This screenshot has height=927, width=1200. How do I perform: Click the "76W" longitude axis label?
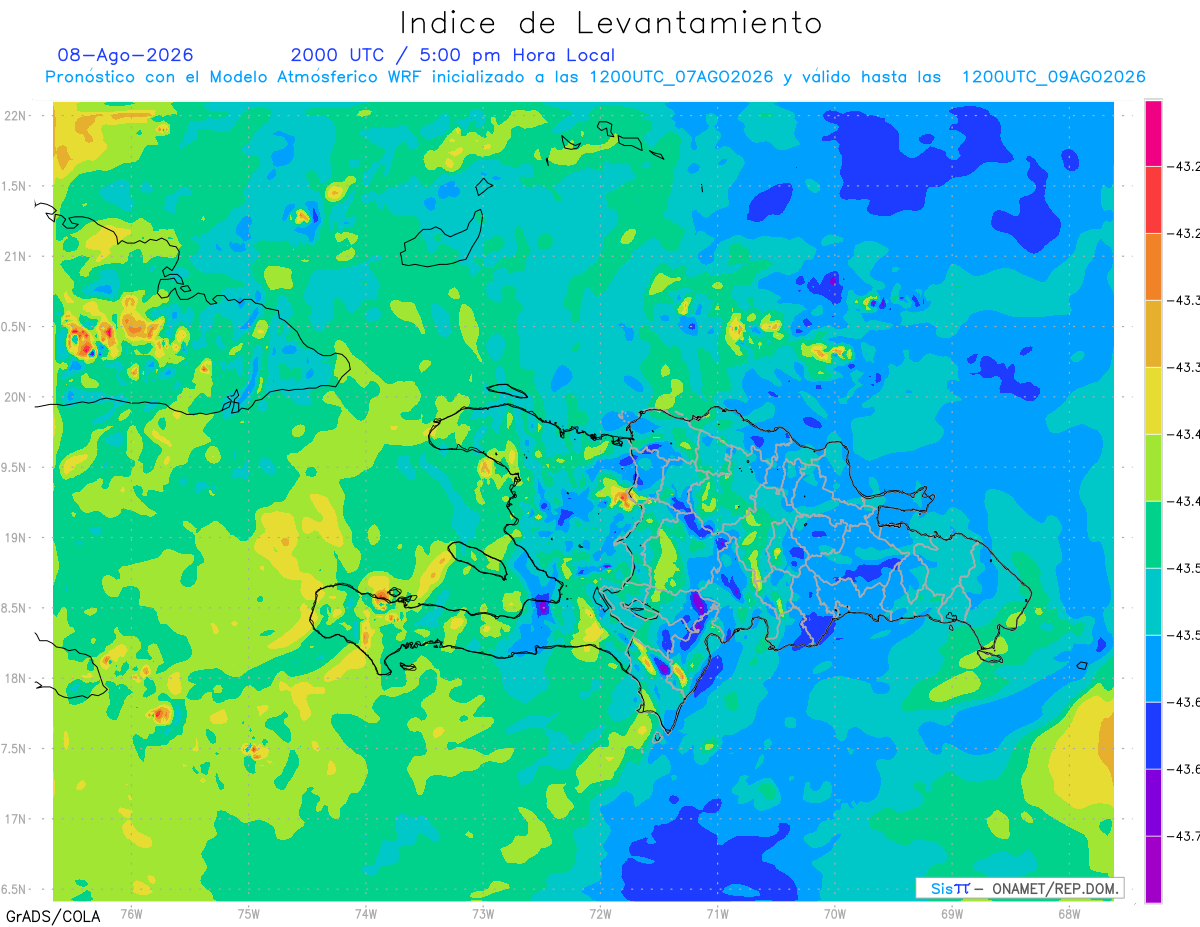(x=131, y=912)
